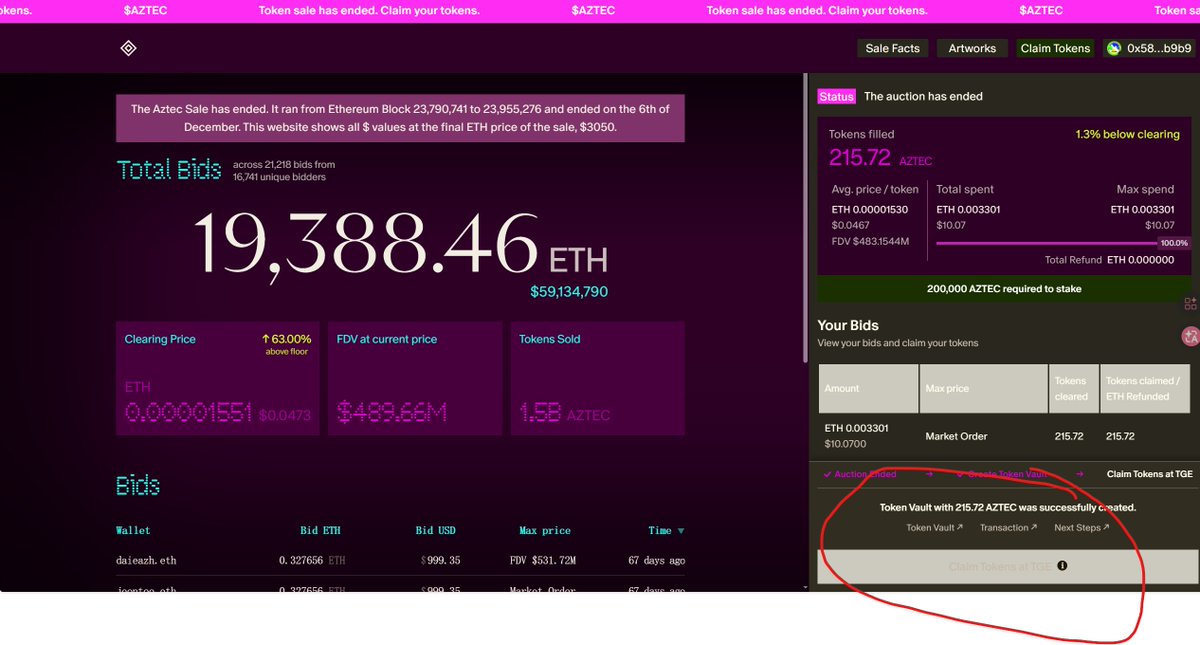Click the Amount column header in Your Bids

[x=868, y=388]
